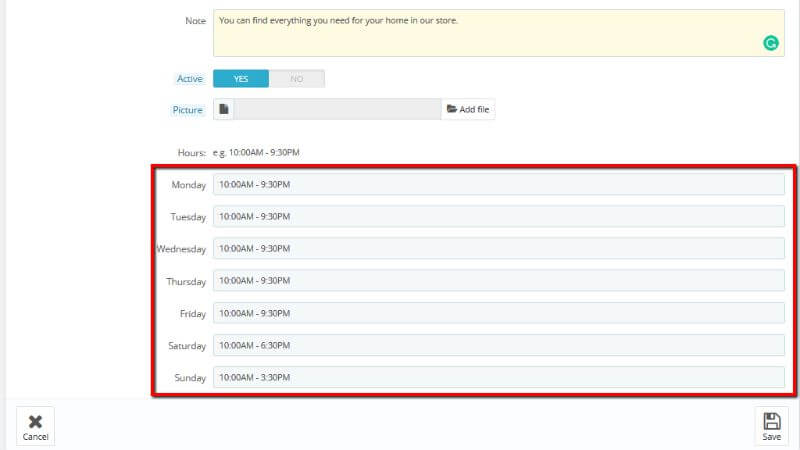Edit the Tuesday hours field
Image resolution: width=800 pixels, height=450 pixels.
click(x=498, y=216)
